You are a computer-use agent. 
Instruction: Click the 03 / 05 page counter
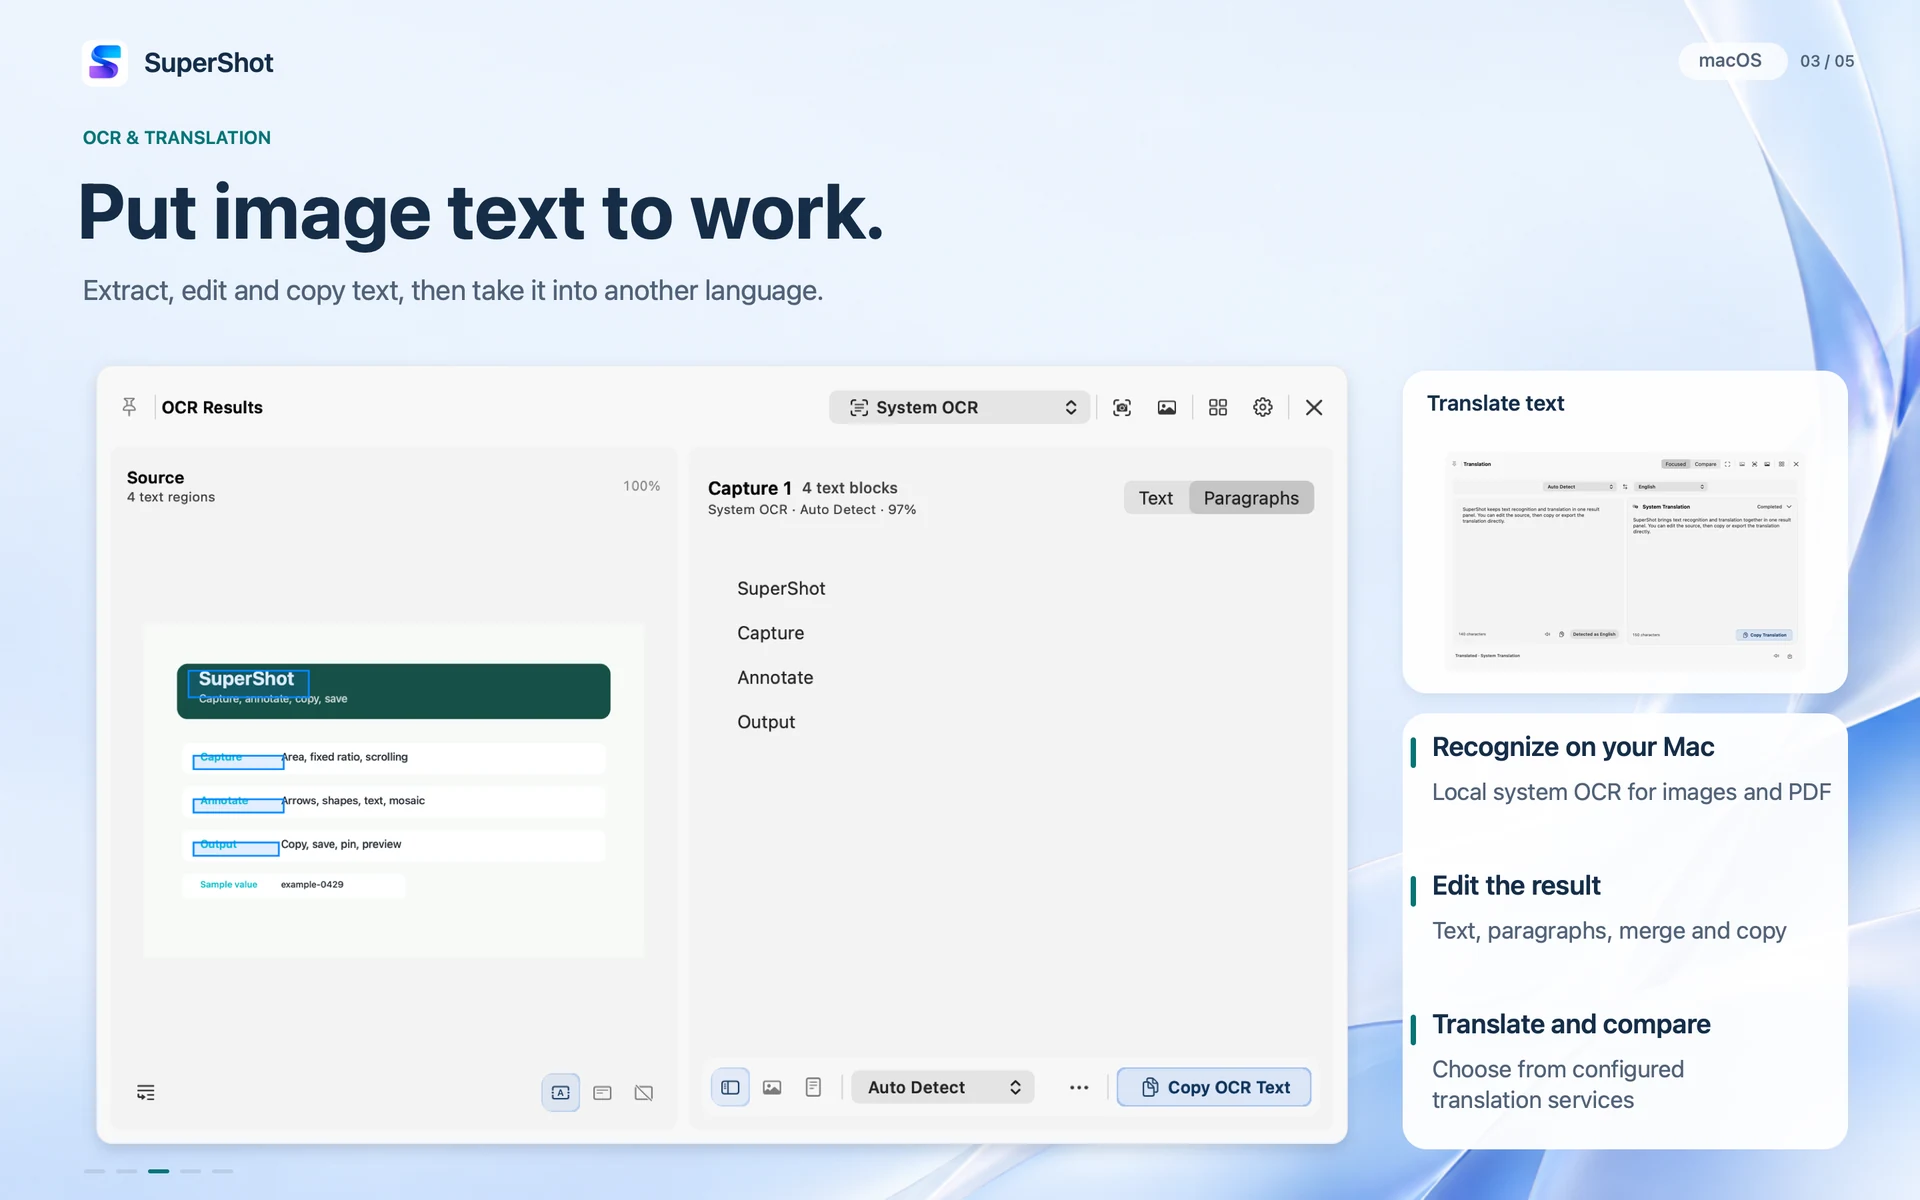pos(1827,61)
